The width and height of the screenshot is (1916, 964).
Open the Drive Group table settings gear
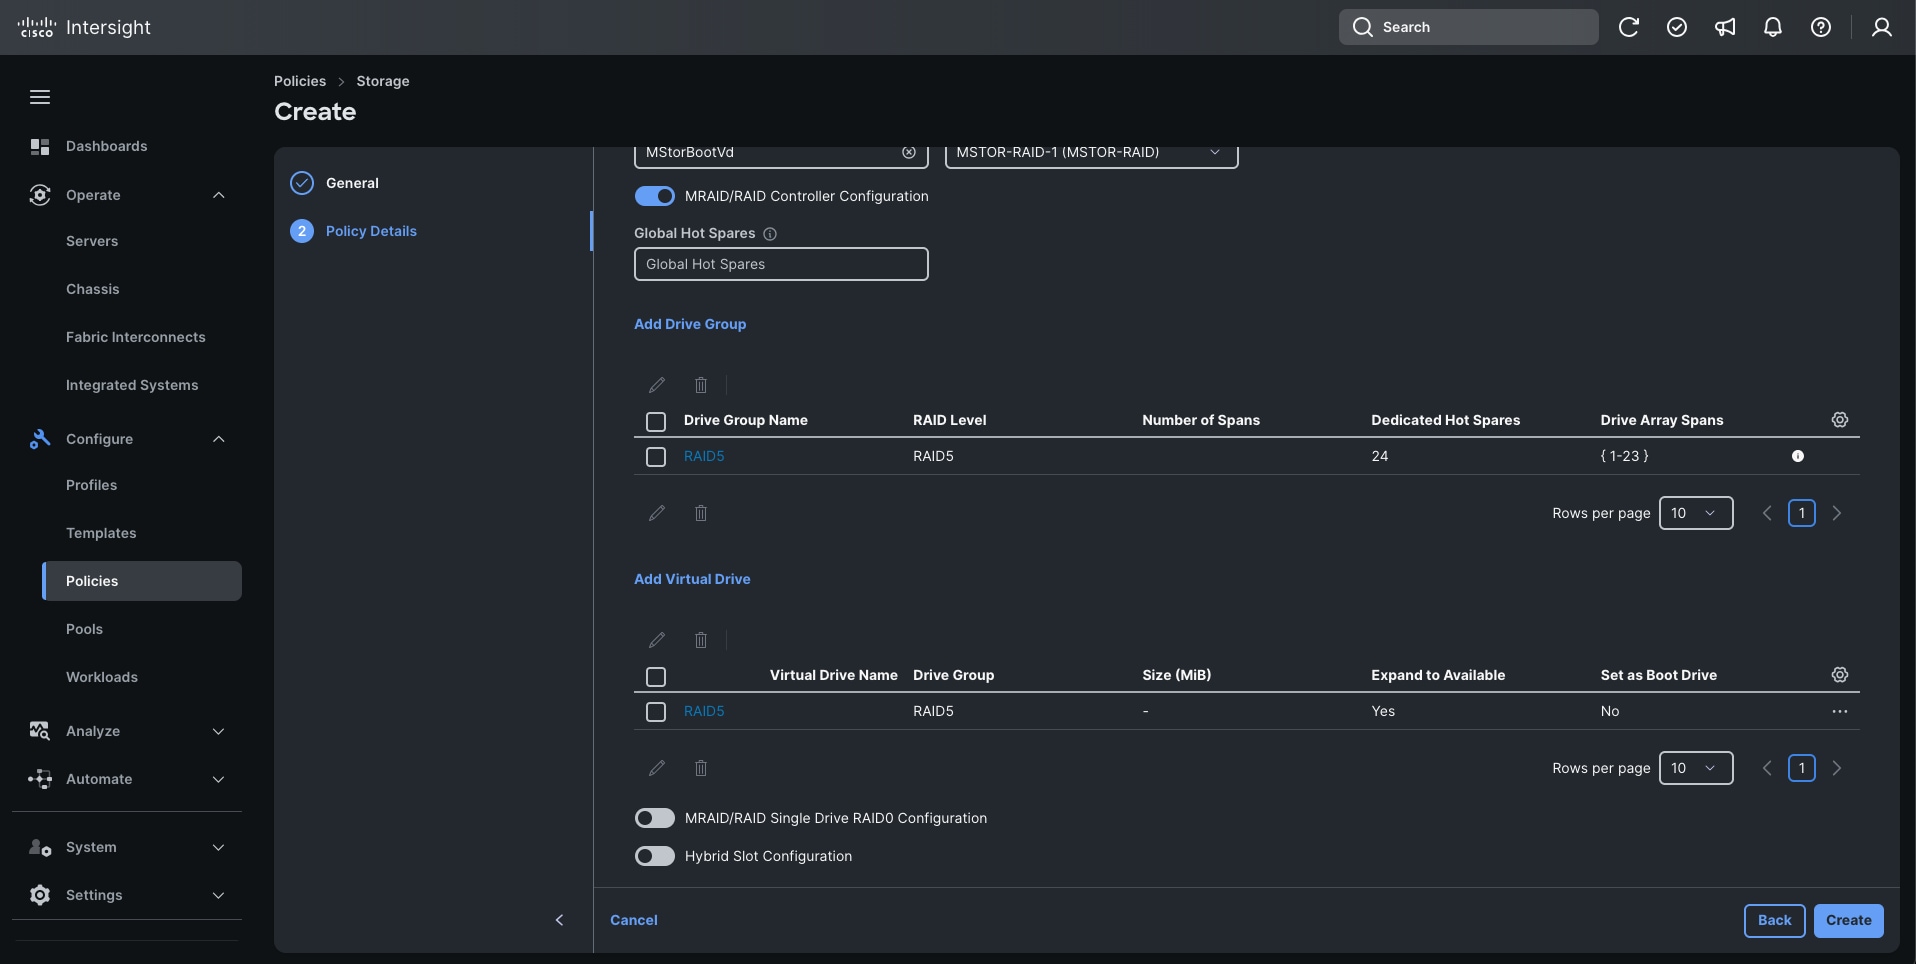(1839, 420)
